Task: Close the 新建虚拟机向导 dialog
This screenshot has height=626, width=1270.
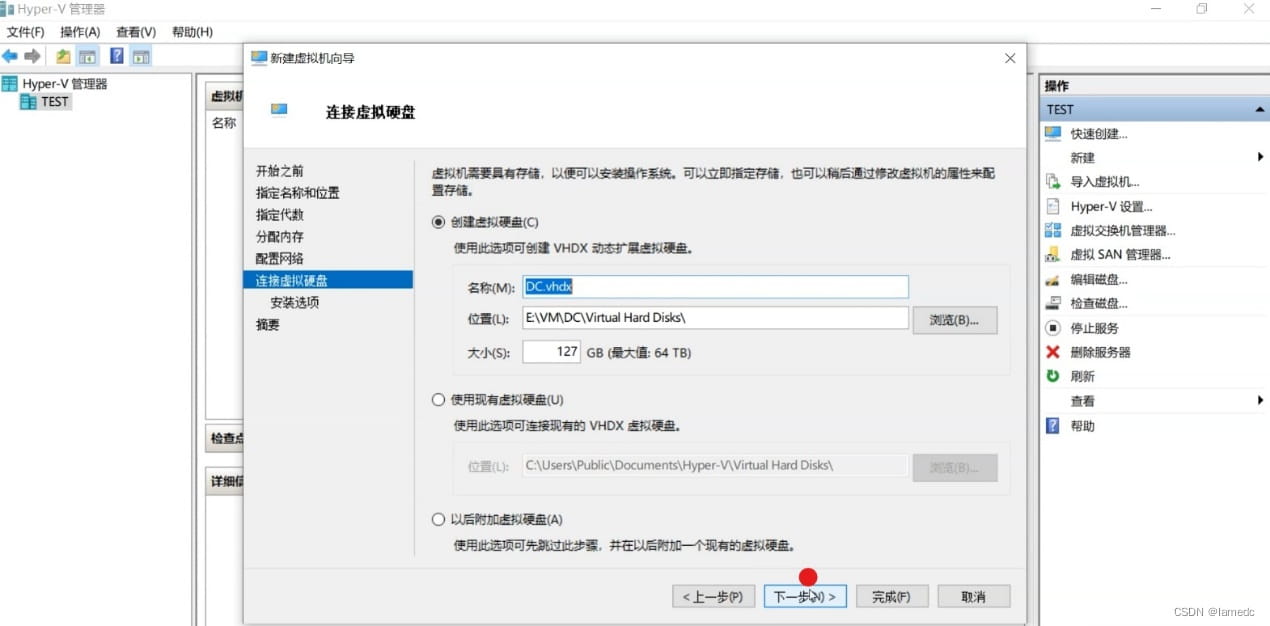Action: click(1009, 58)
